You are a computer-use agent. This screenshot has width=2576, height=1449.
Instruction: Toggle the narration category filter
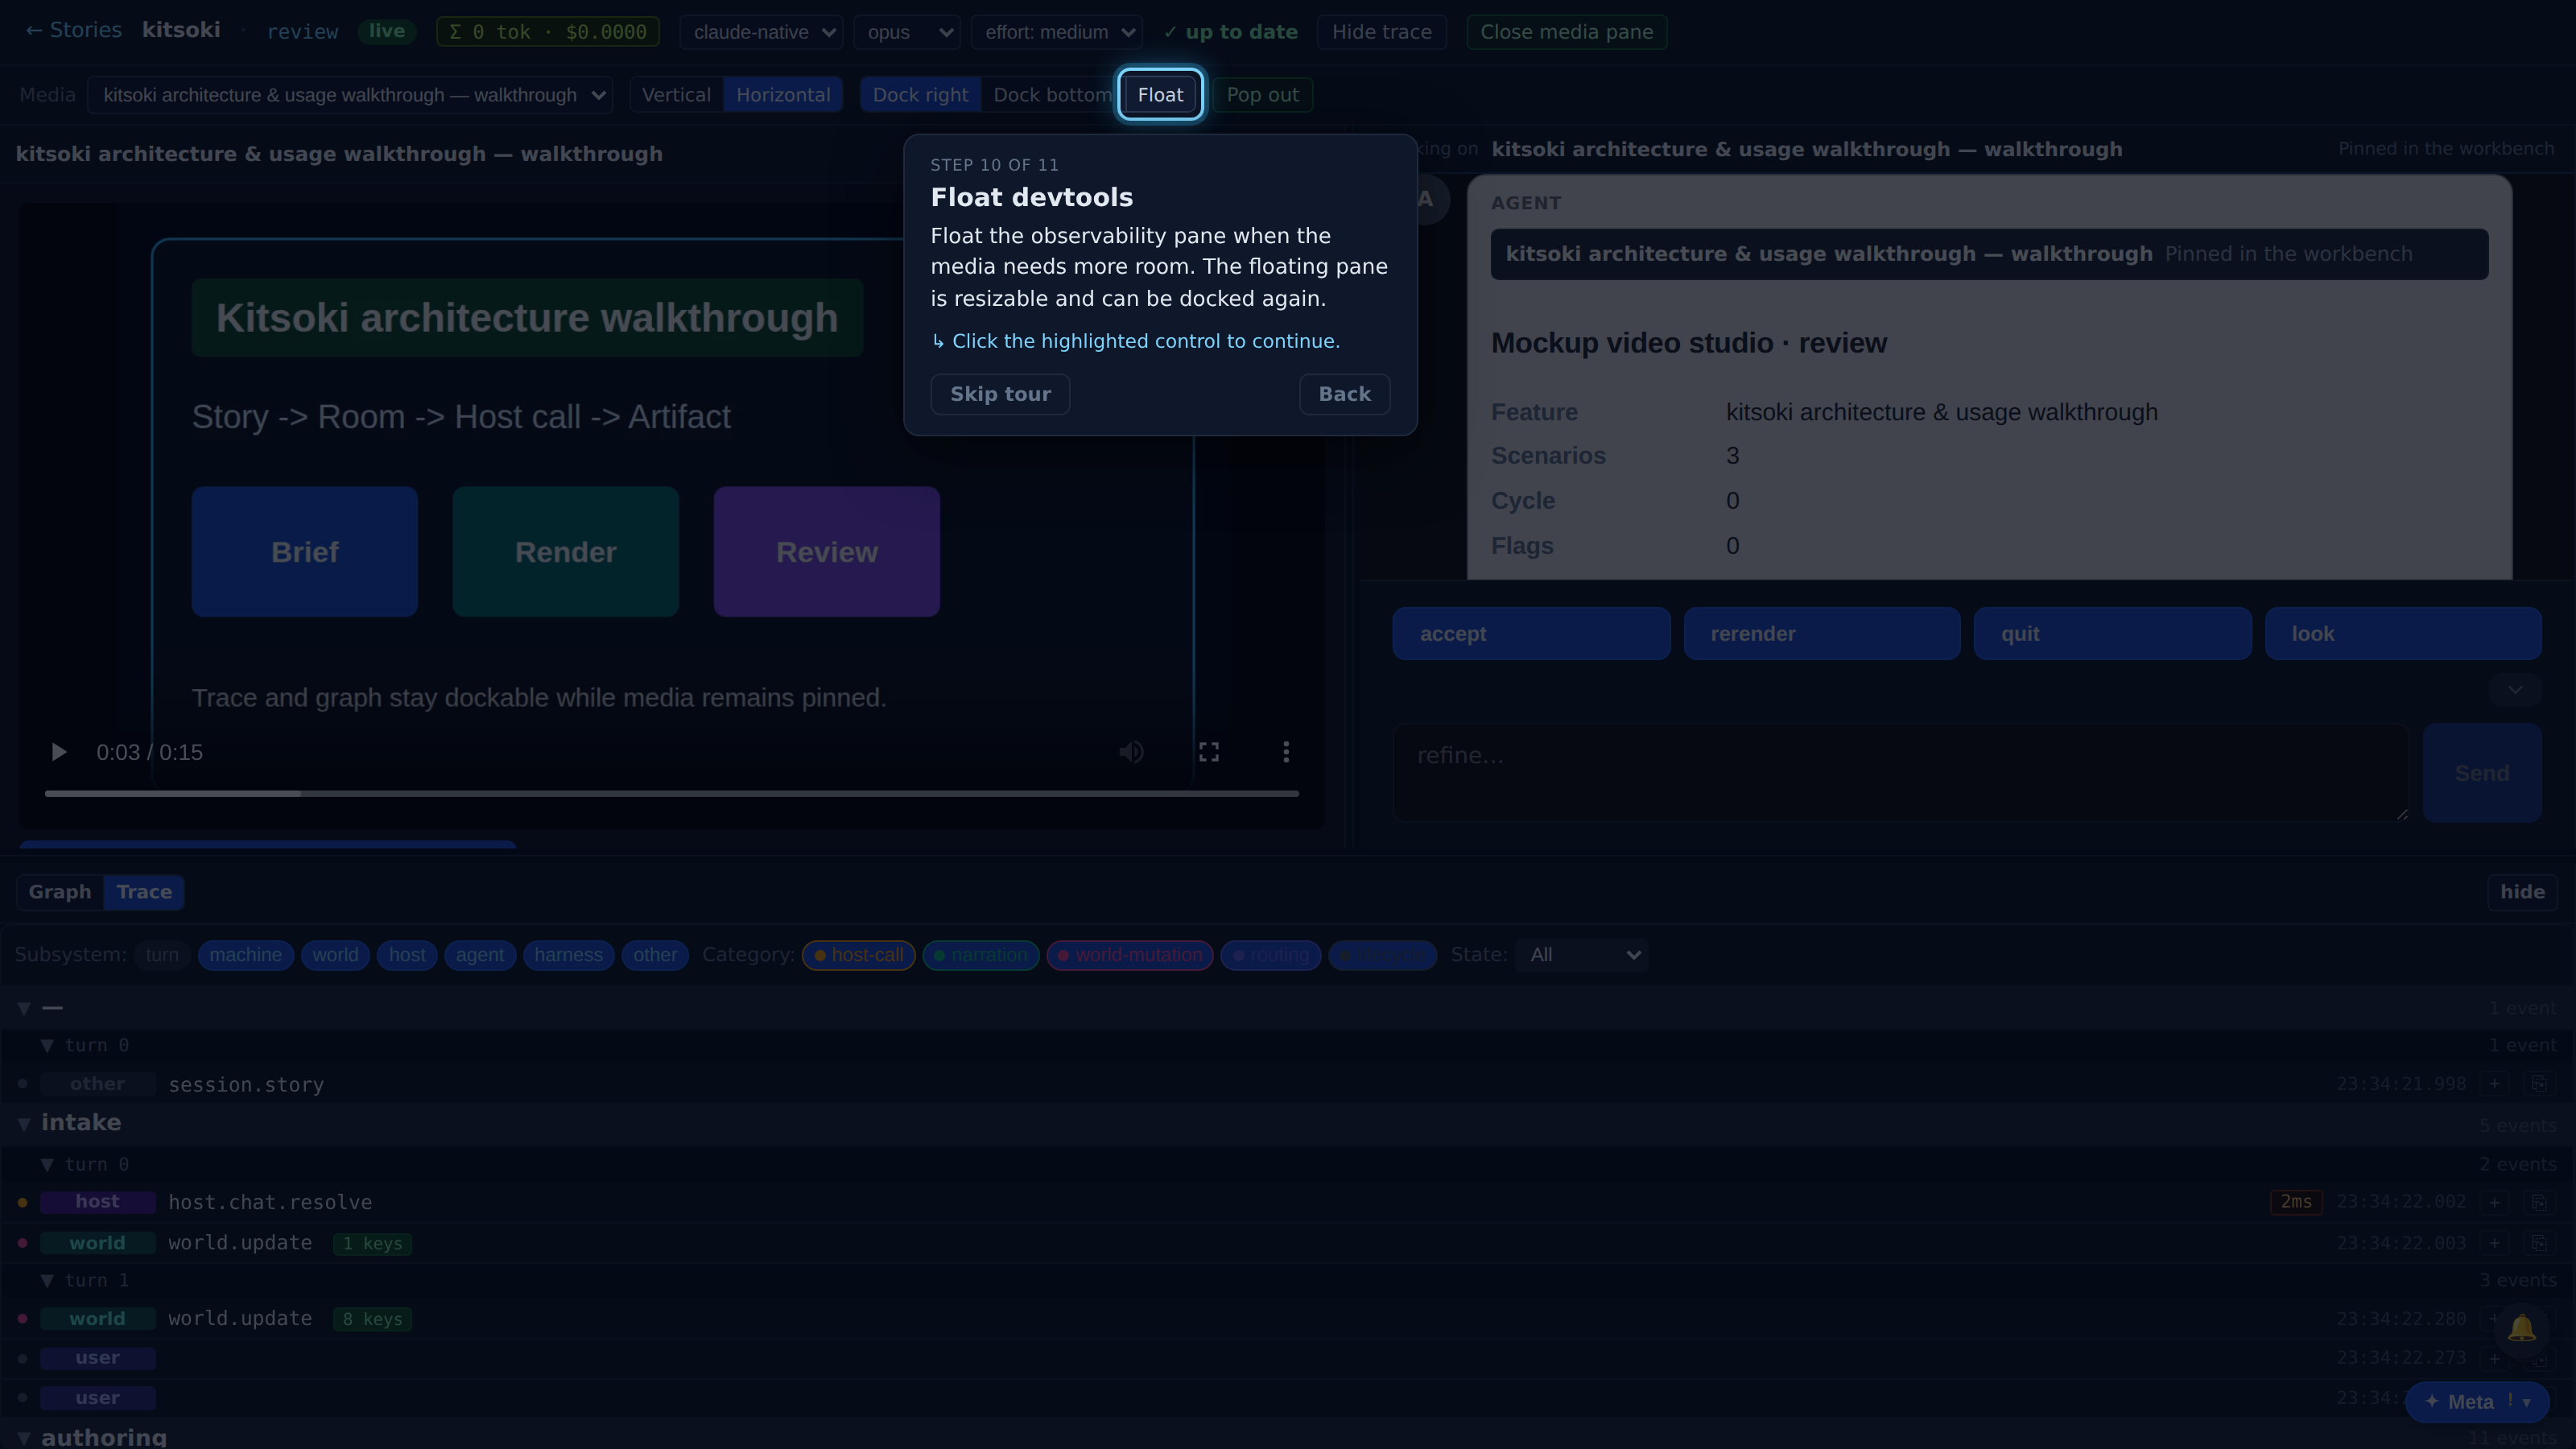point(980,955)
